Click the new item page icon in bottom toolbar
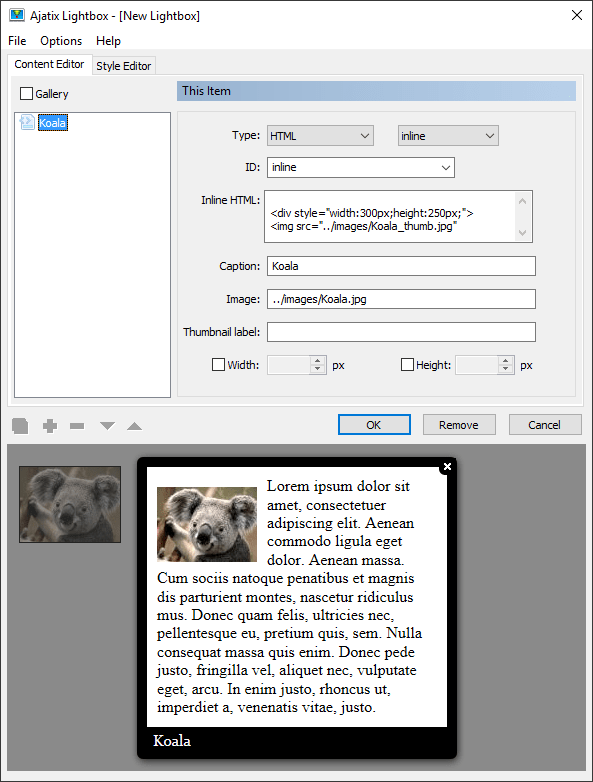This screenshot has width=593, height=782. tap(20, 426)
